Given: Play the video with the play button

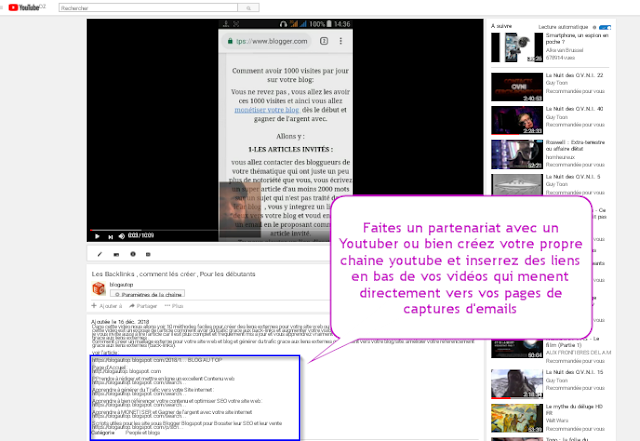Looking at the screenshot, I should [97, 236].
